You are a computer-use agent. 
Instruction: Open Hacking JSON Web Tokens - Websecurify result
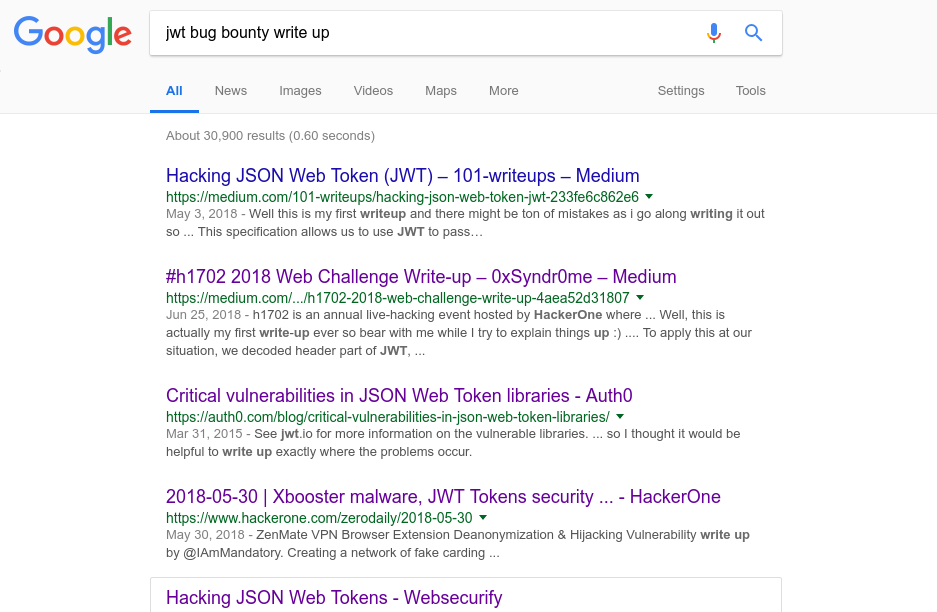point(334,598)
